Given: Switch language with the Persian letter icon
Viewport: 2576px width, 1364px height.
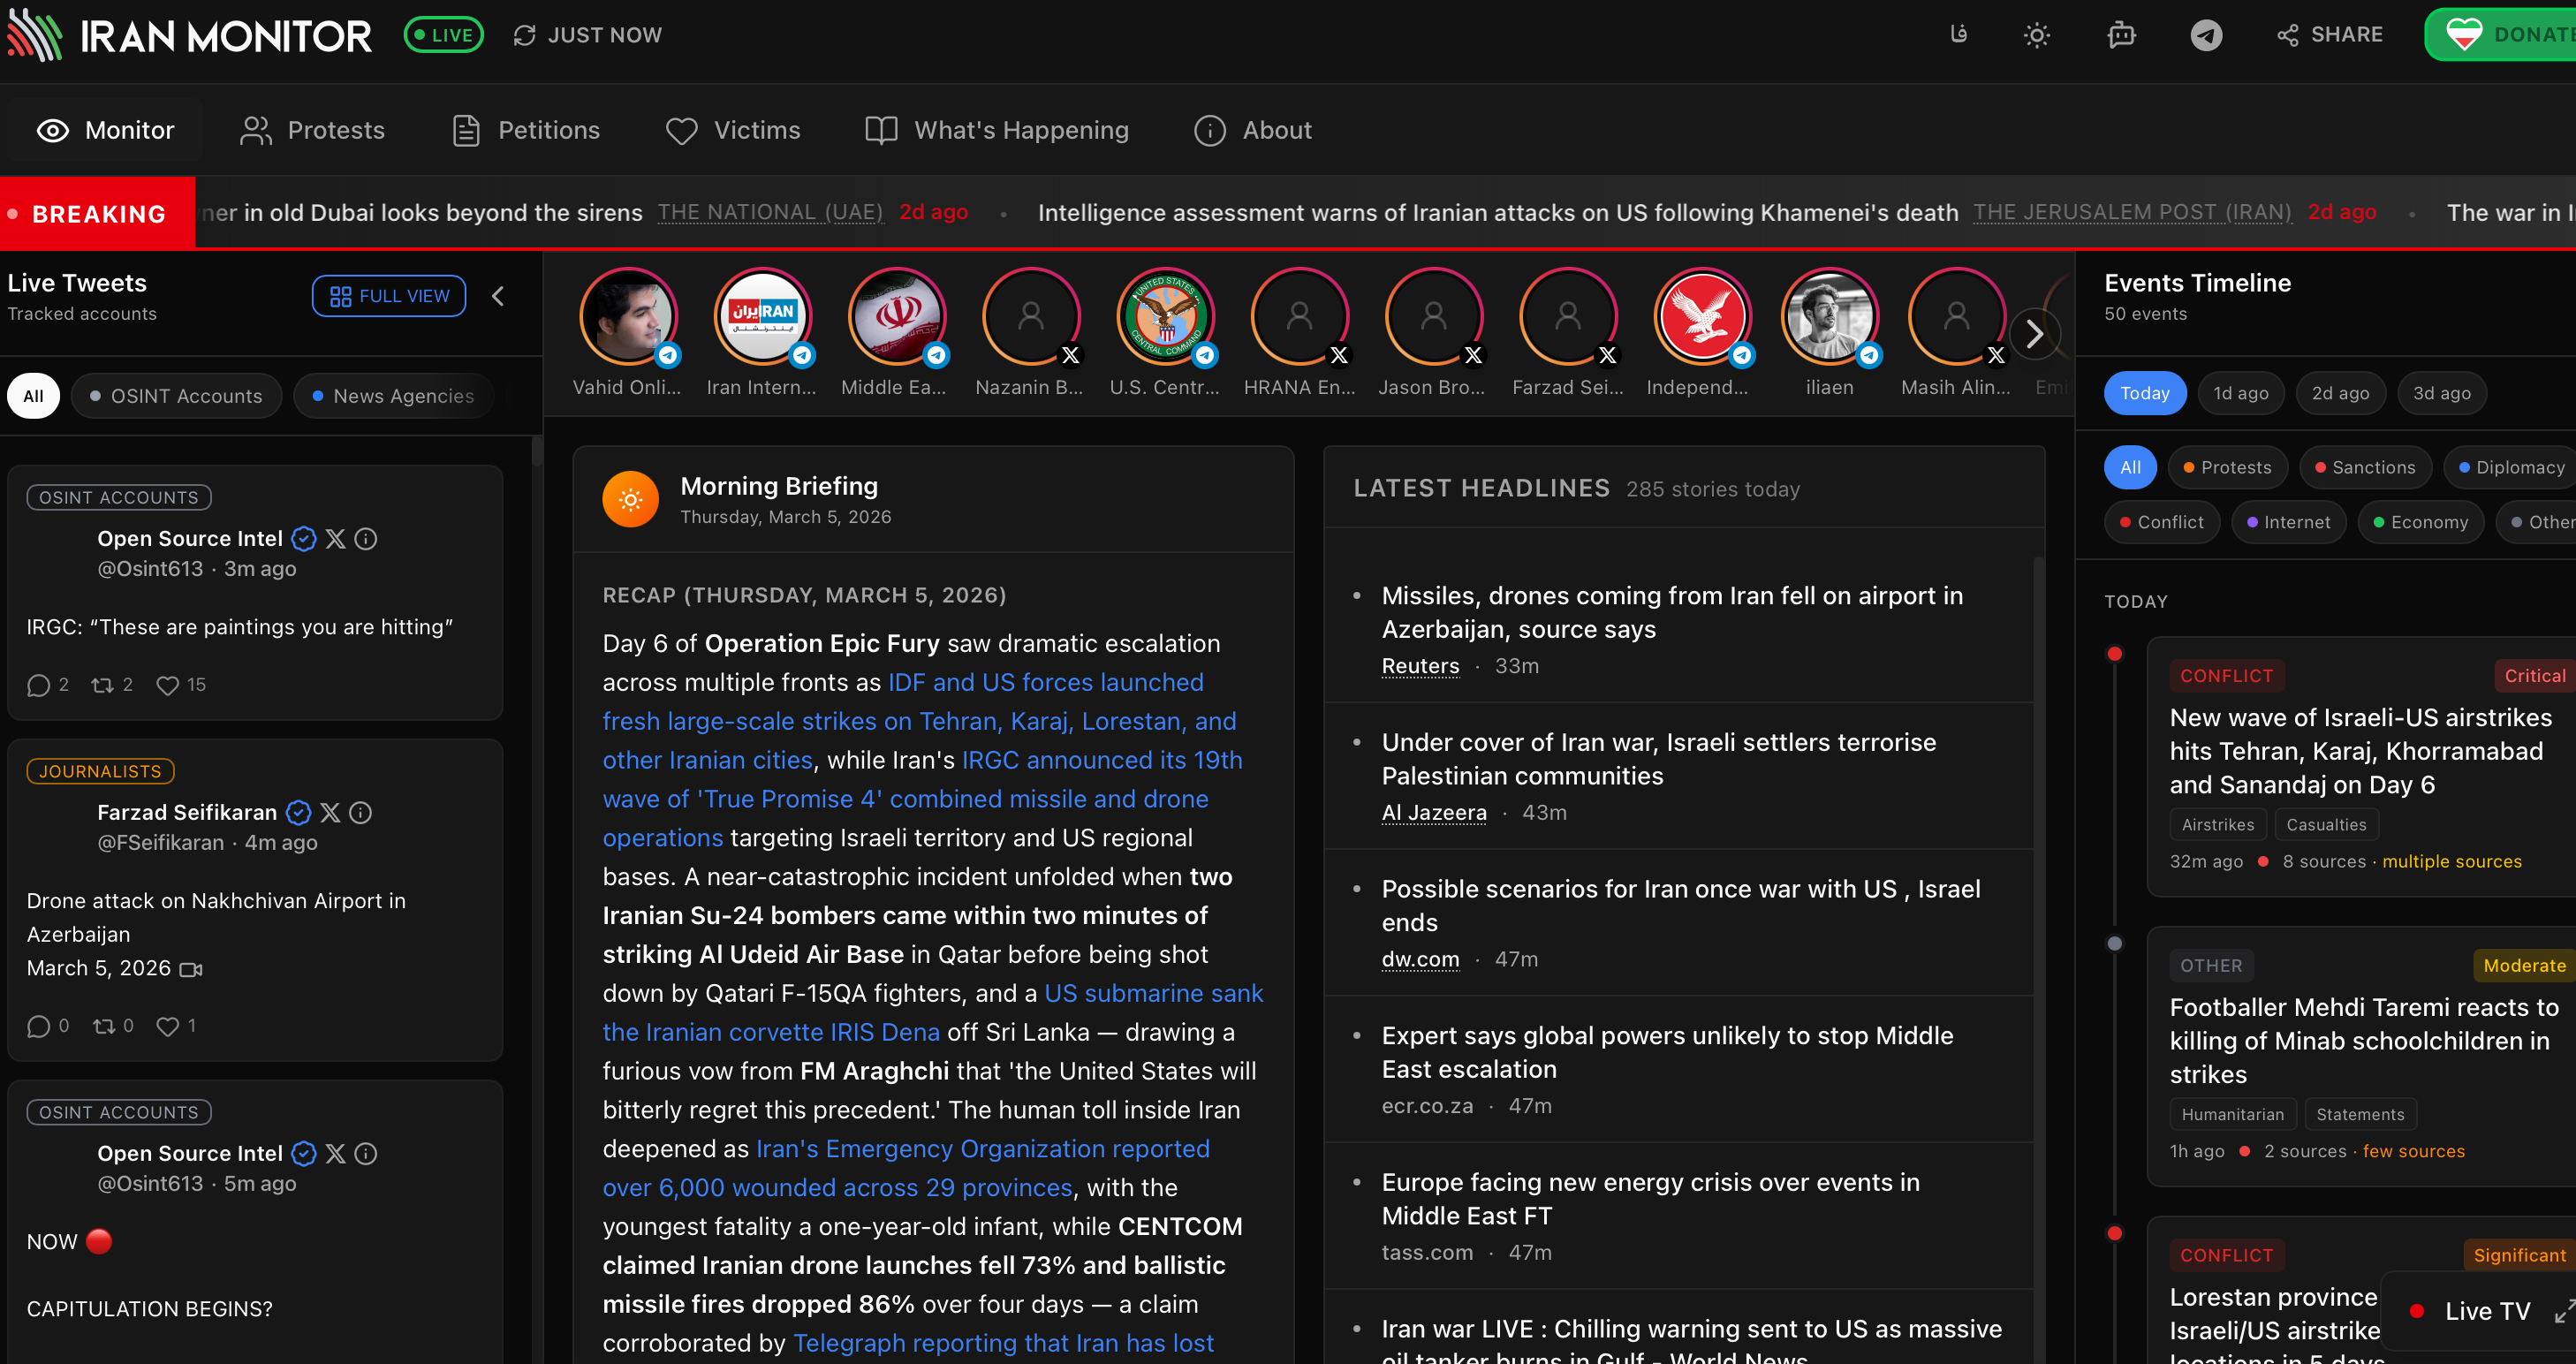Looking at the screenshot, I should coord(1958,35).
